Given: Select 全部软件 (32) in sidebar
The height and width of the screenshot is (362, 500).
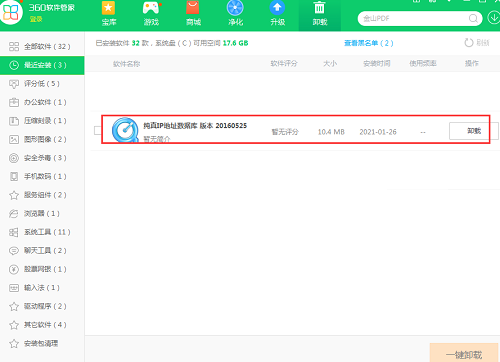Looking at the screenshot, I should coord(42,46).
